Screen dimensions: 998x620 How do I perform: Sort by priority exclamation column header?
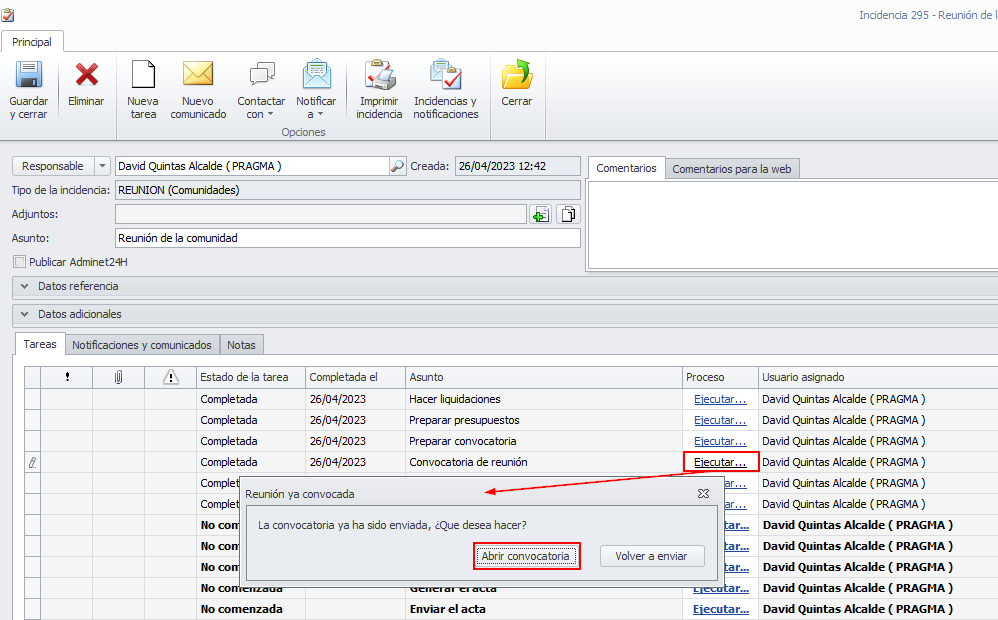click(x=67, y=377)
